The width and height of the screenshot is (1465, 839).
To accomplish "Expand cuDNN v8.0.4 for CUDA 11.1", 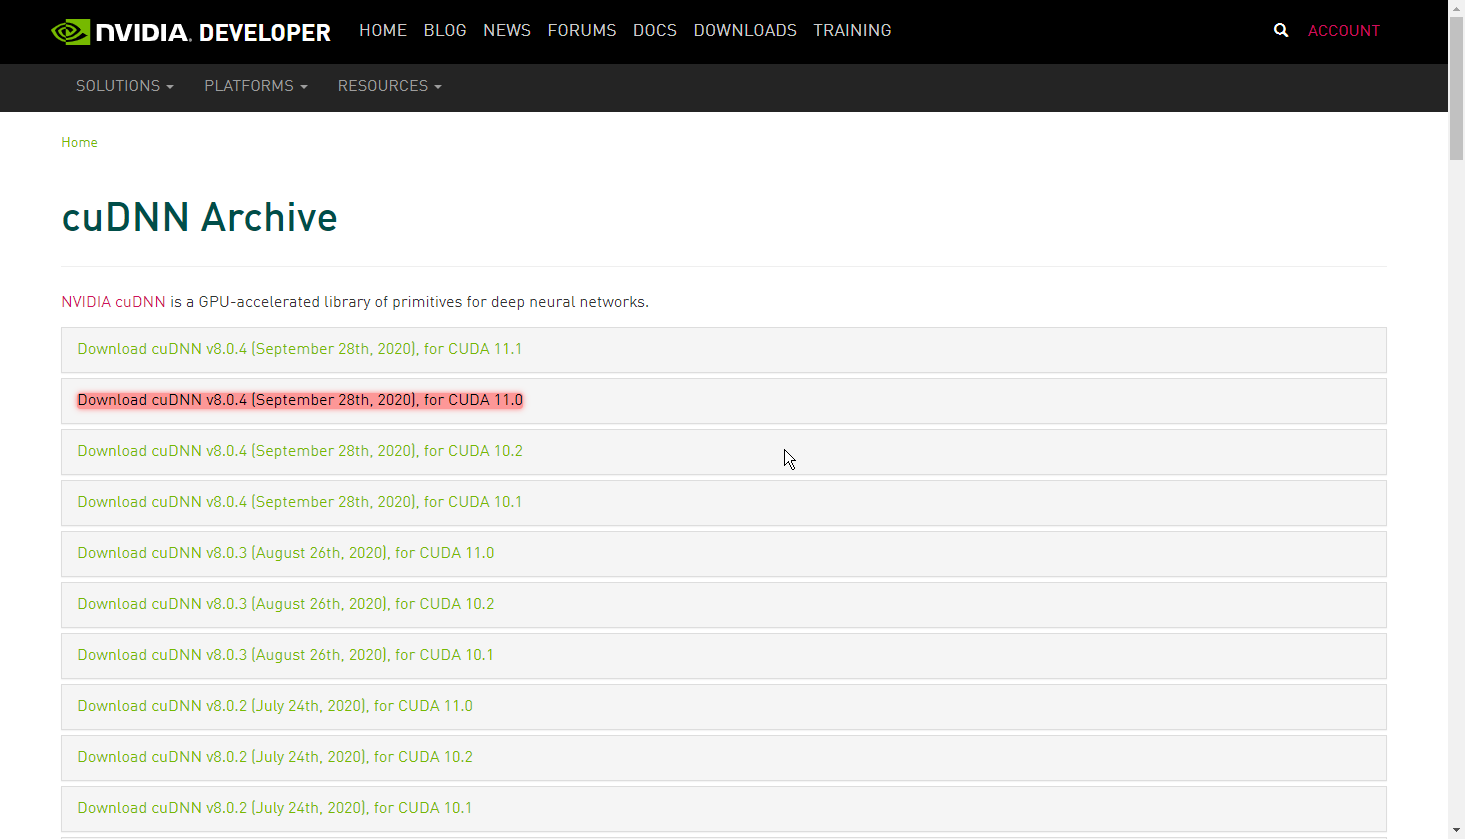I will click(x=300, y=349).
